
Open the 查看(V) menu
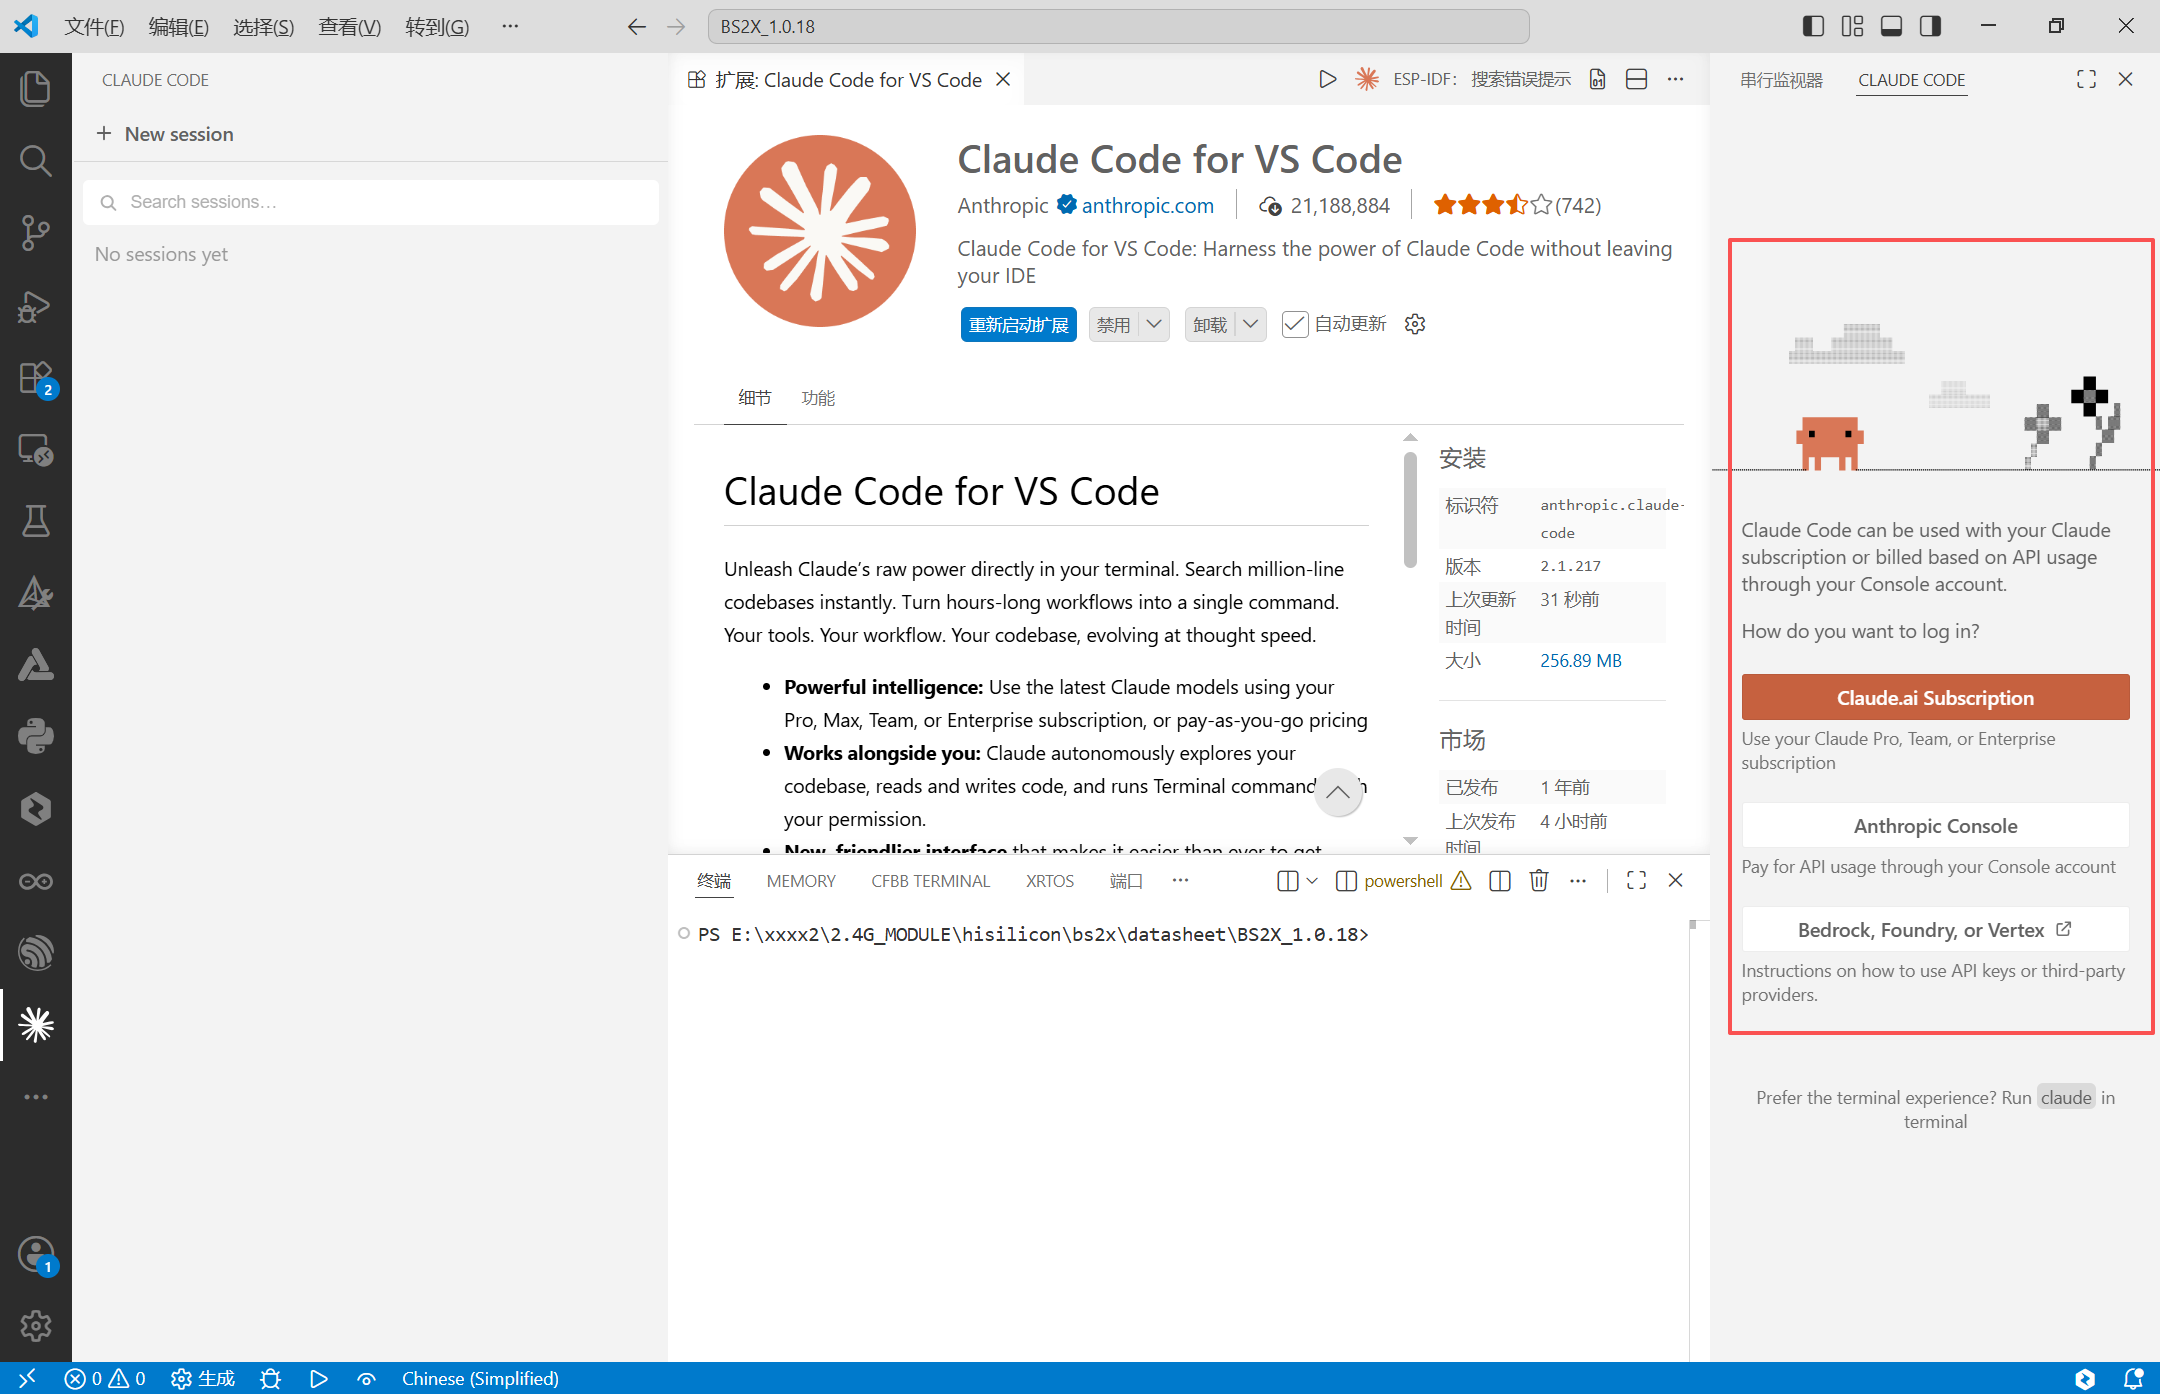click(349, 26)
